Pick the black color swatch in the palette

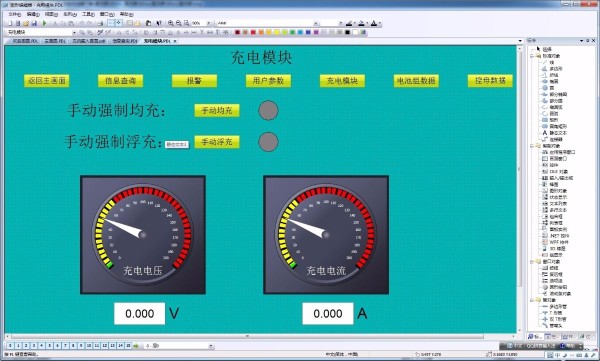click(347, 33)
